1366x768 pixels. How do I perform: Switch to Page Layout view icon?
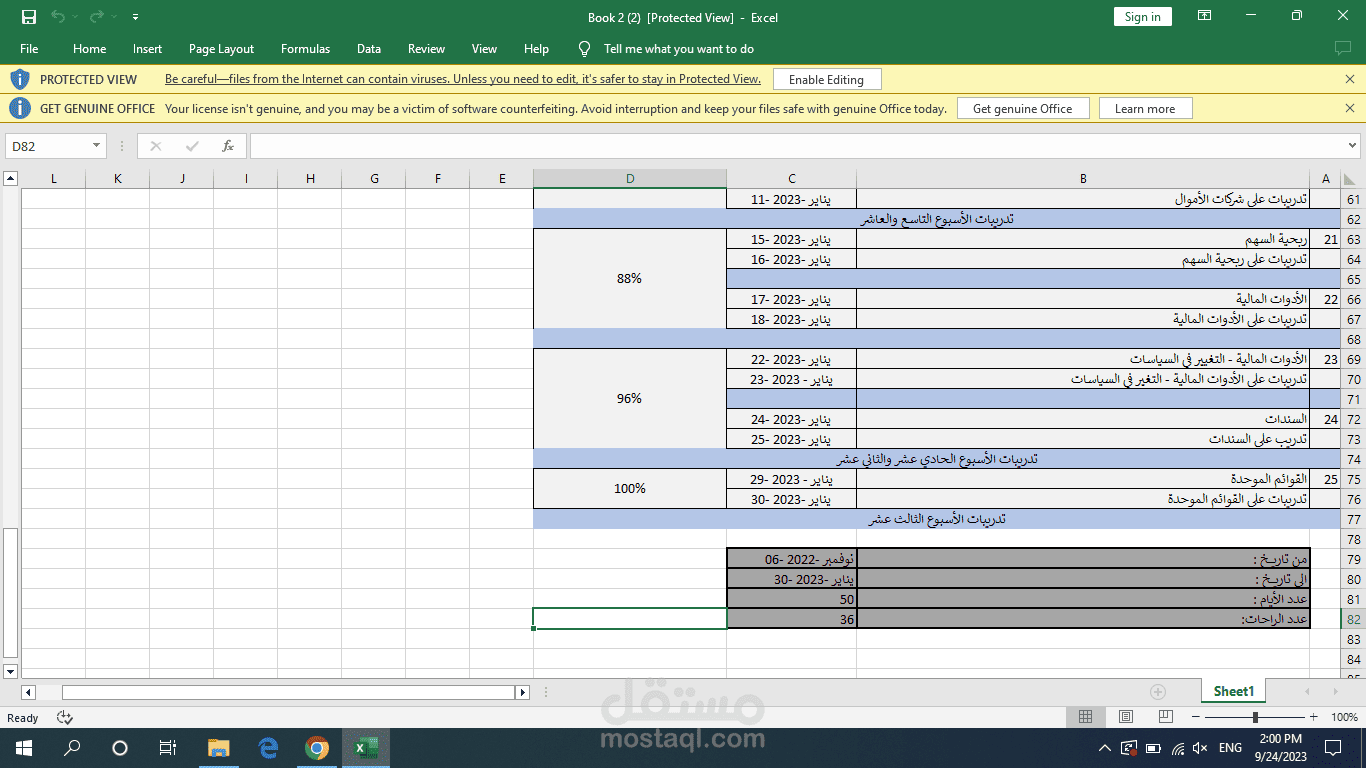pyautogui.click(x=1126, y=717)
